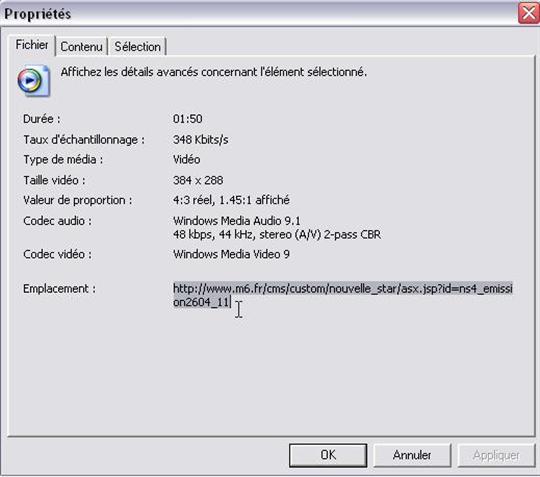540x477 pixels.
Task: Click the Windows Media Video 9 value
Action: (x=231, y=254)
